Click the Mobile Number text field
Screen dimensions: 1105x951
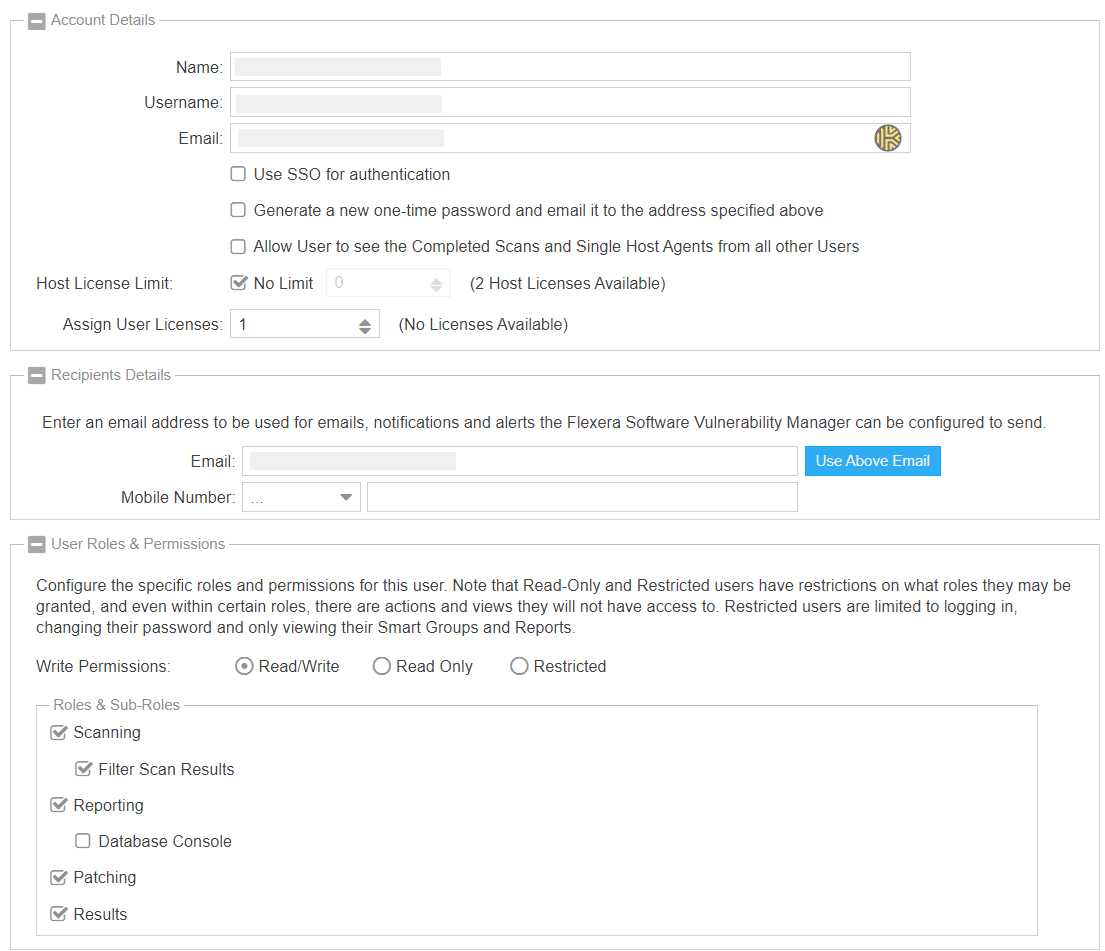click(x=581, y=497)
